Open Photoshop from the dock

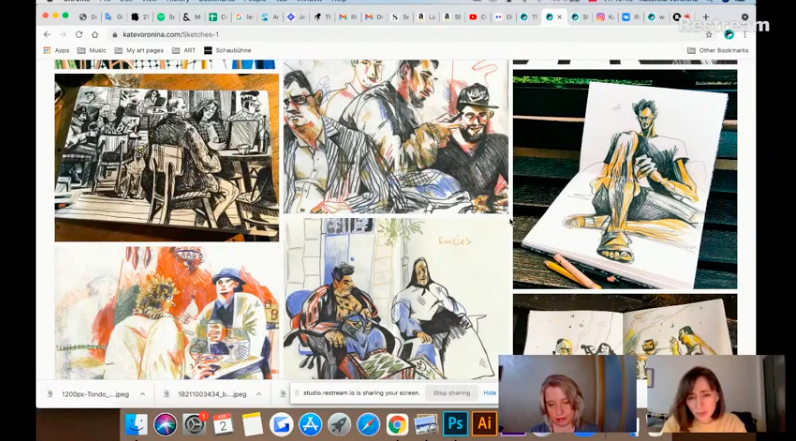point(456,424)
